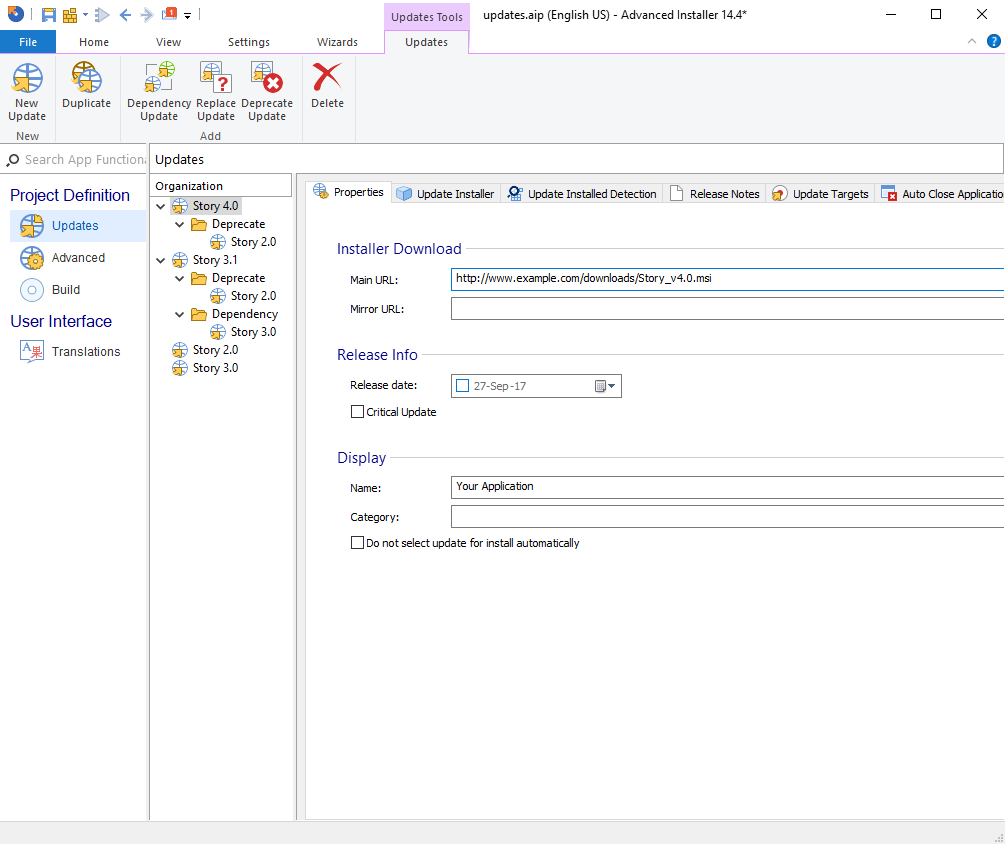This screenshot has height=844, width=1005.
Task: Open the release date calendar dropdown
Action: click(x=605, y=386)
